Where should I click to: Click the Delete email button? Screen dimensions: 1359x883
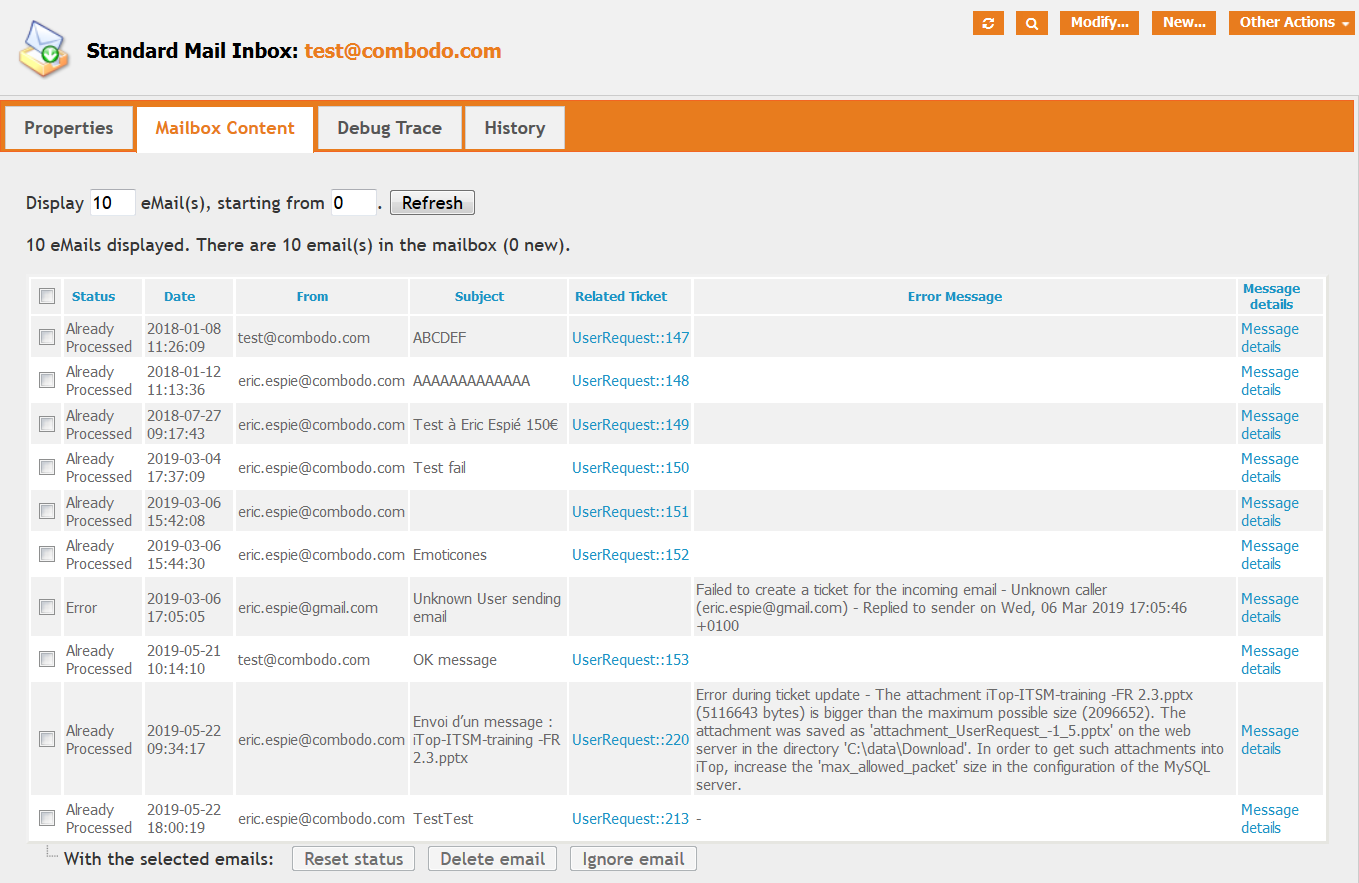492,858
